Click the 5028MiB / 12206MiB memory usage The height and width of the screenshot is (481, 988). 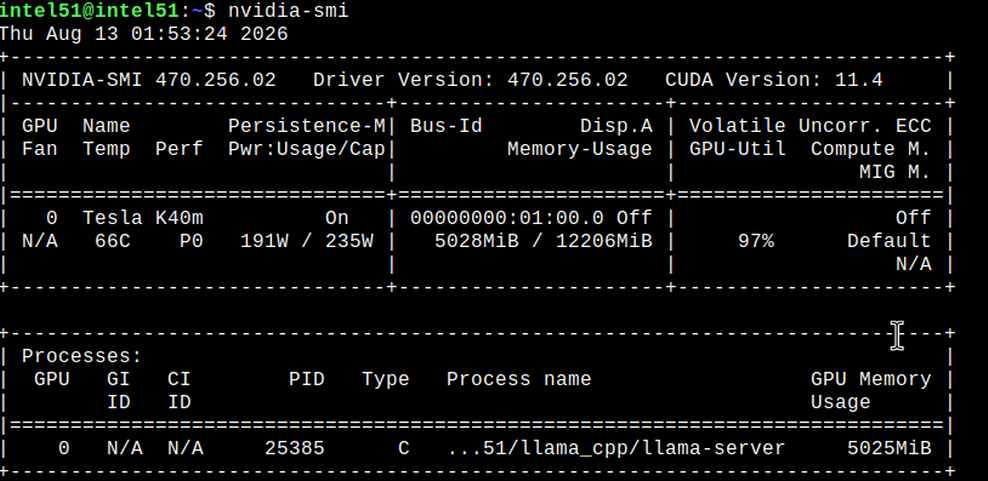543,241
